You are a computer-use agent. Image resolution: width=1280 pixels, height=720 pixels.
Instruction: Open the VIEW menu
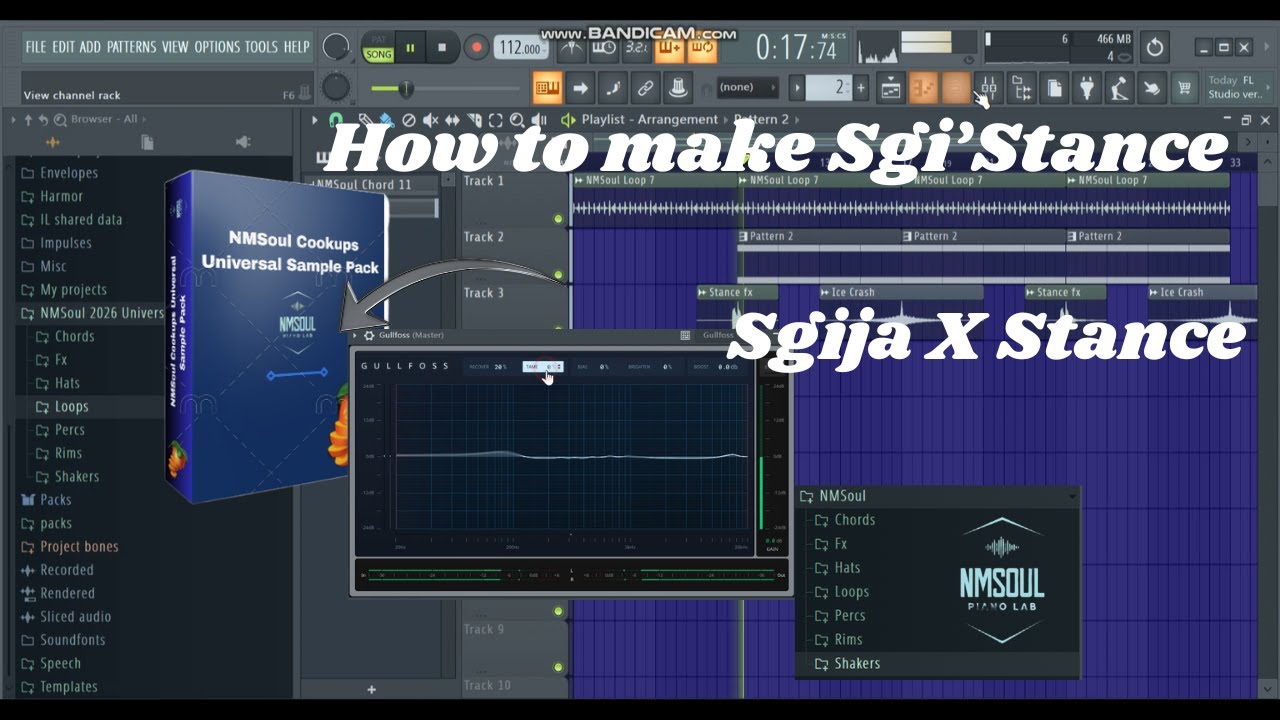pyautogui.click(x=175, y=47)
